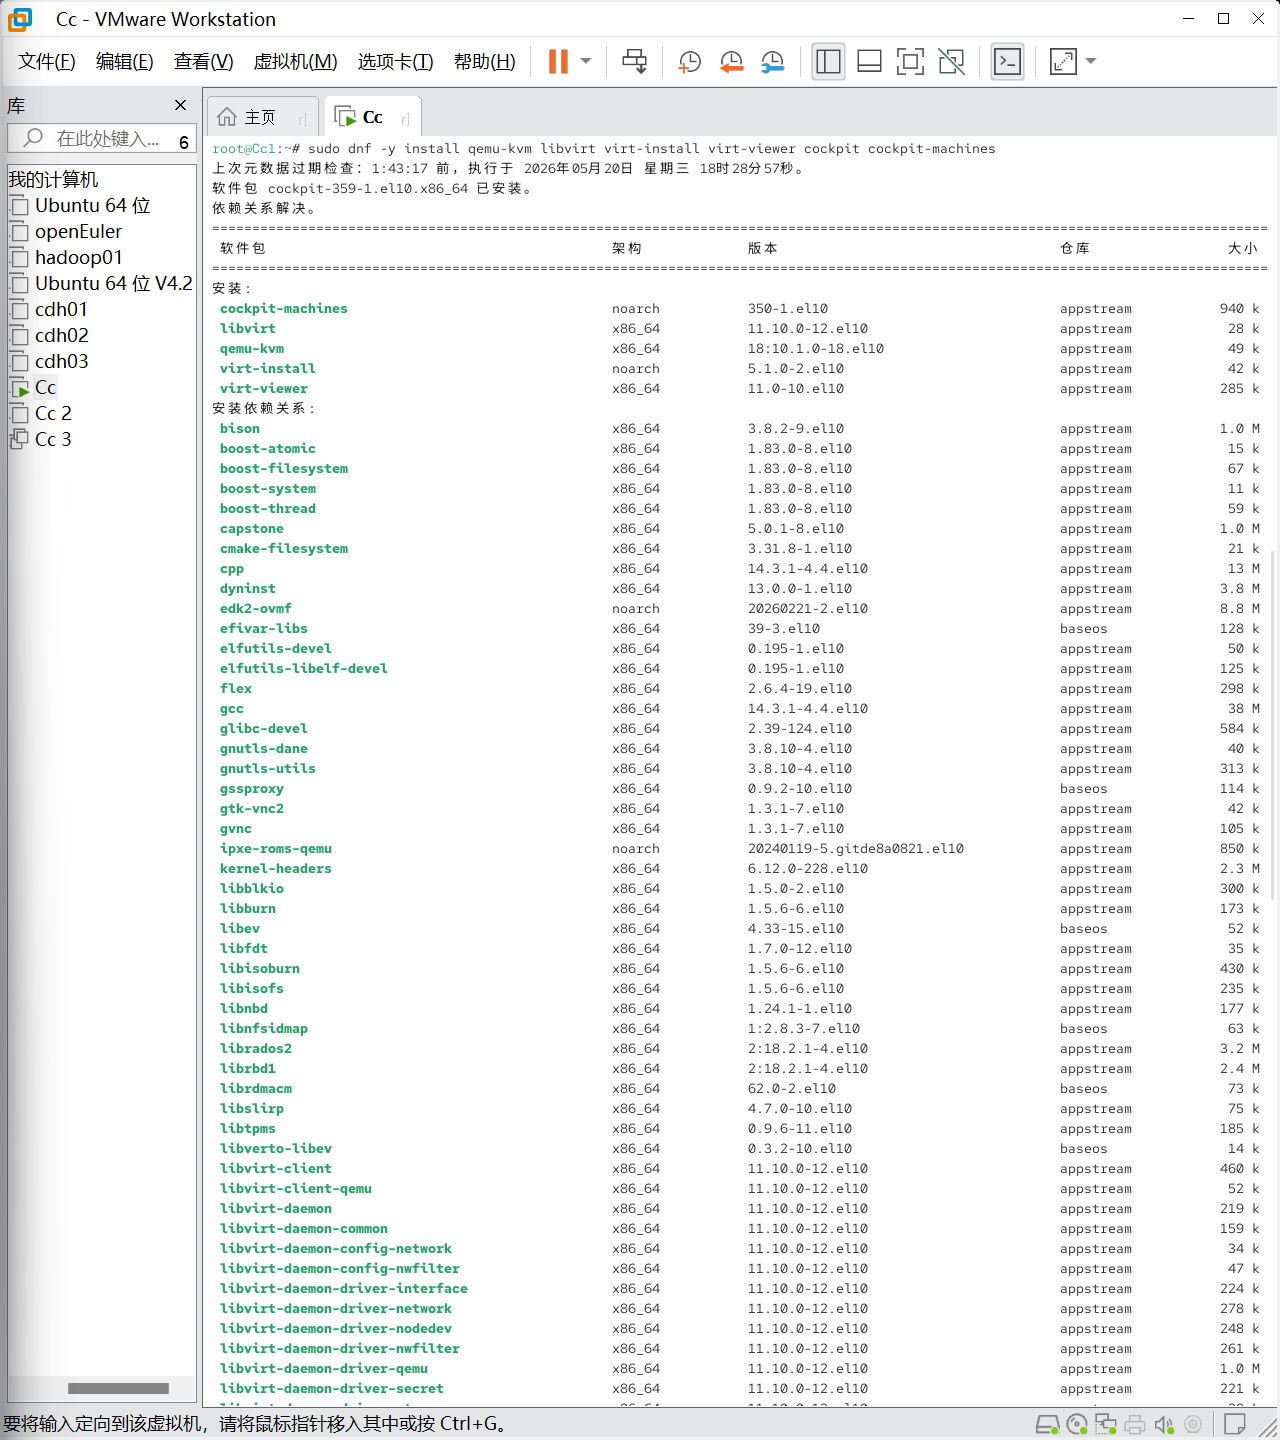Screen dimensions: 1280x1440
Task: Click the root@Cc1 shell prompt
Action: (x=256, y=149)
